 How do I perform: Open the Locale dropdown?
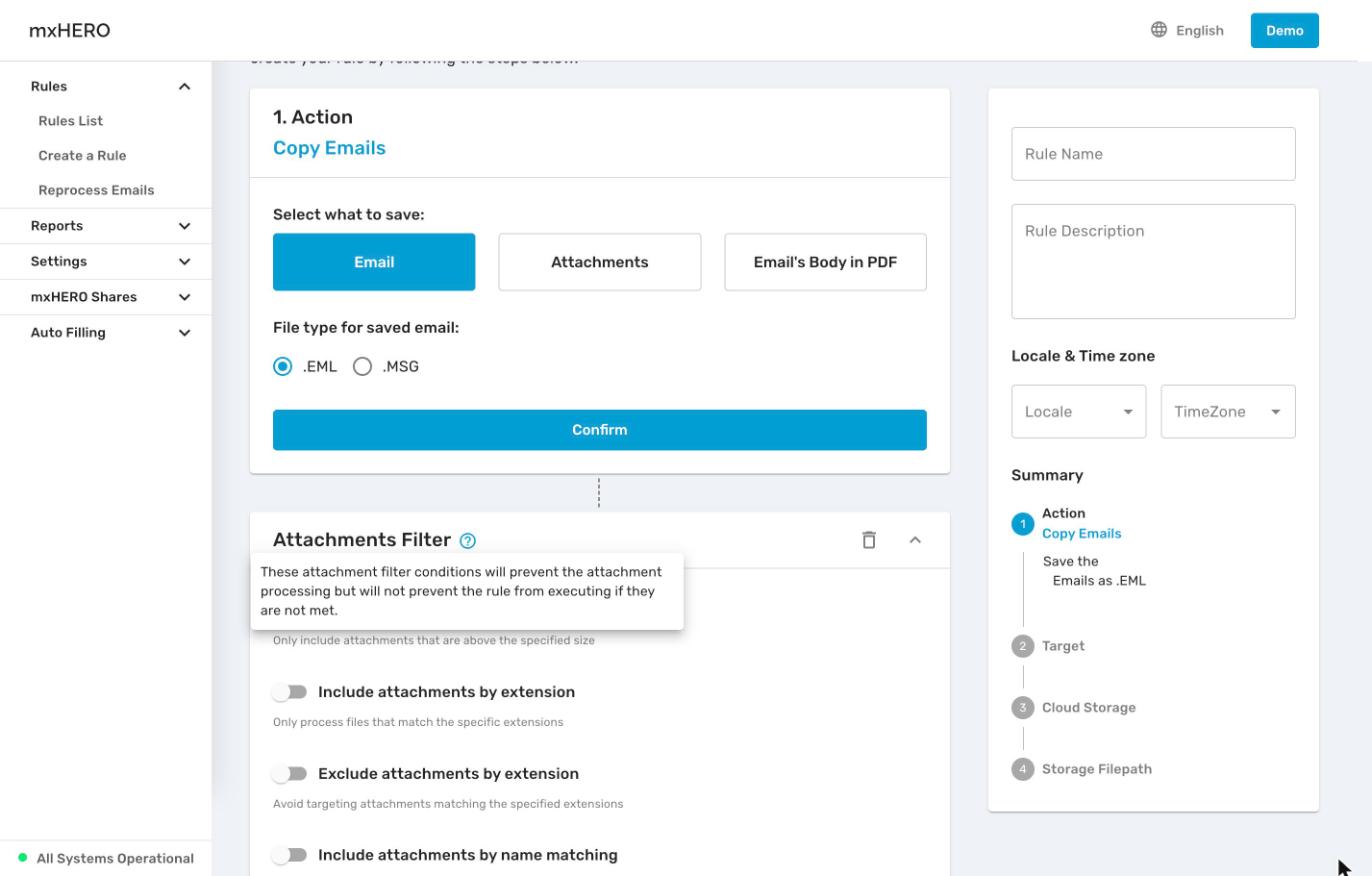point(1079,412)
